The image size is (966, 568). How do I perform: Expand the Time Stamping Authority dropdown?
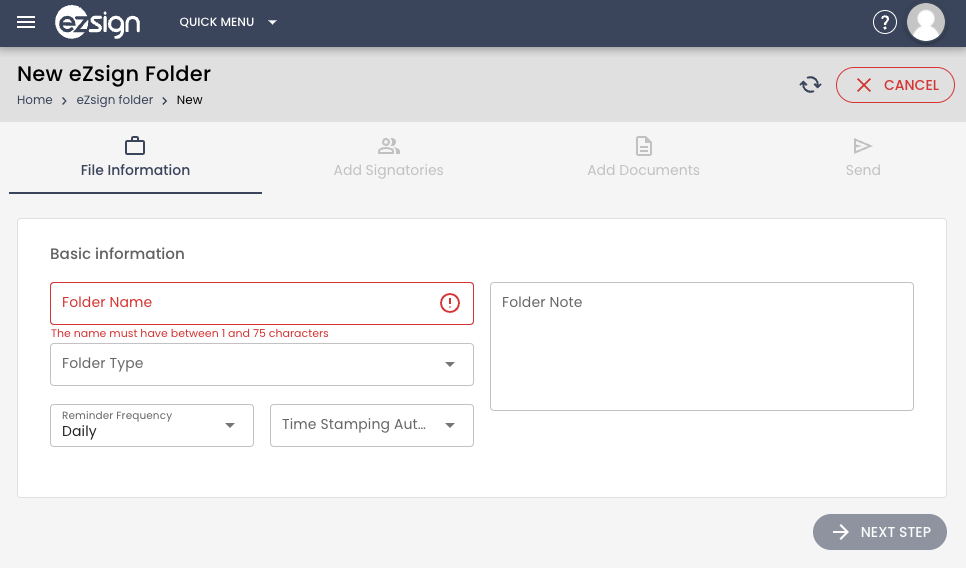371,426
